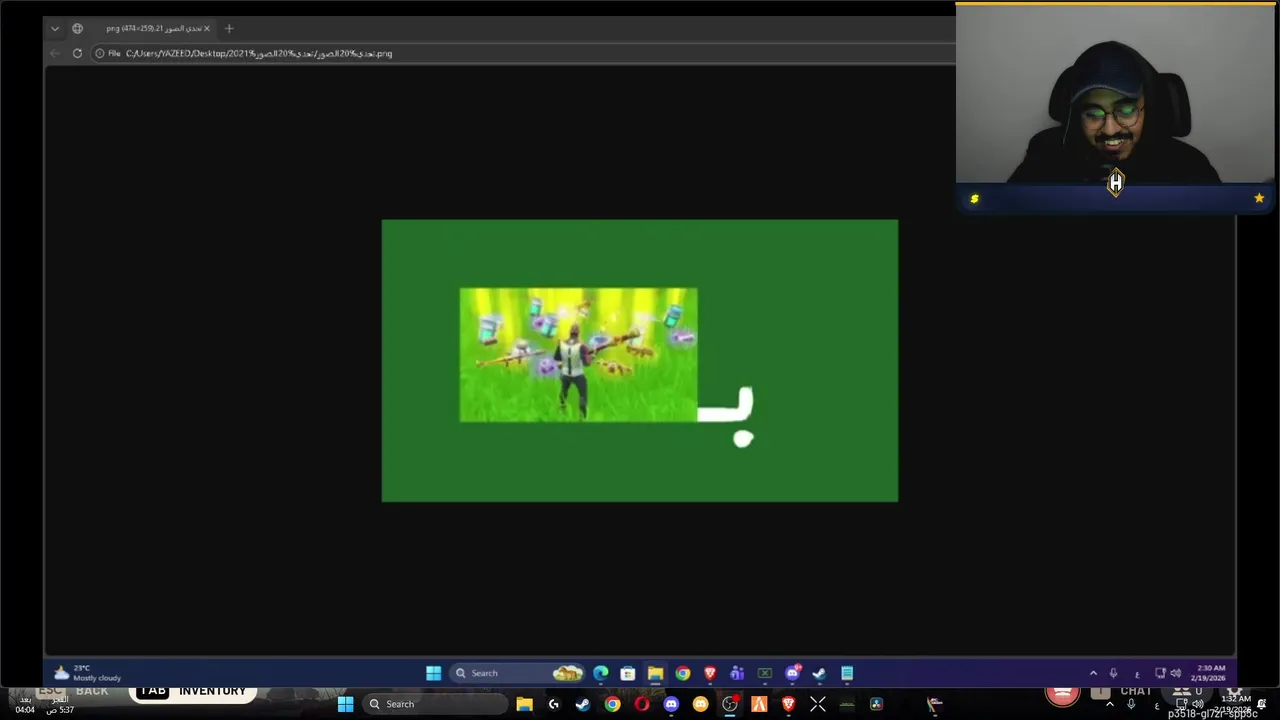This screenshot has height=720, width=1280.
Task: Open Microsoft Store on inner recorded taskbar
Action: pos(628,673)
